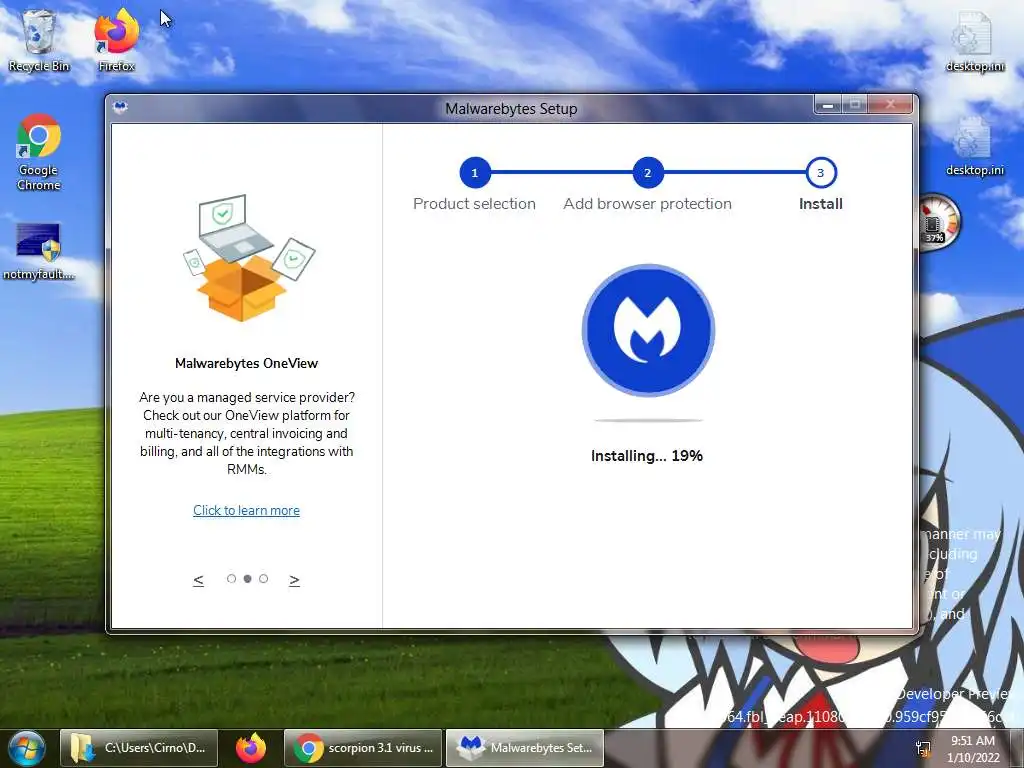This screenshot has height=768, width=1024.
Task: Click the Malwarebytes OneView heading
Action: (x=246, y=364)
